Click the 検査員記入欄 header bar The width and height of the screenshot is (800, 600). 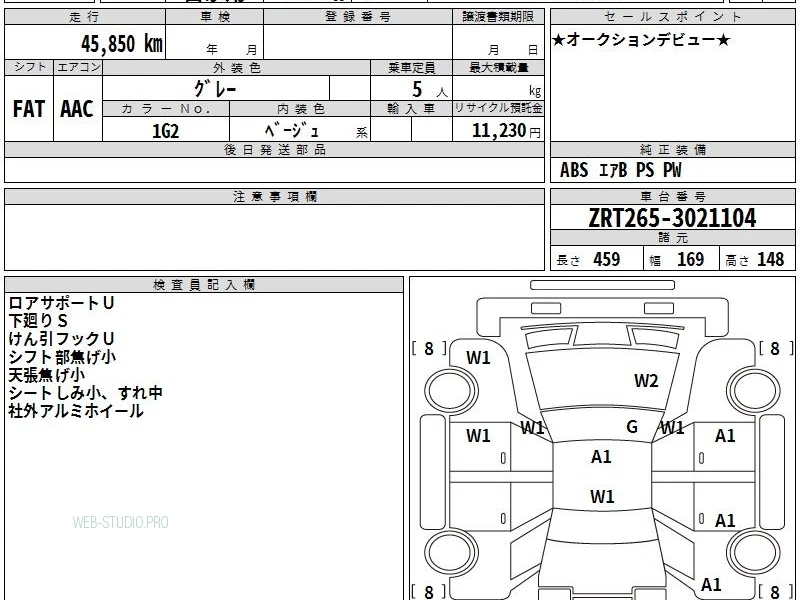click(x=204, y=285)
